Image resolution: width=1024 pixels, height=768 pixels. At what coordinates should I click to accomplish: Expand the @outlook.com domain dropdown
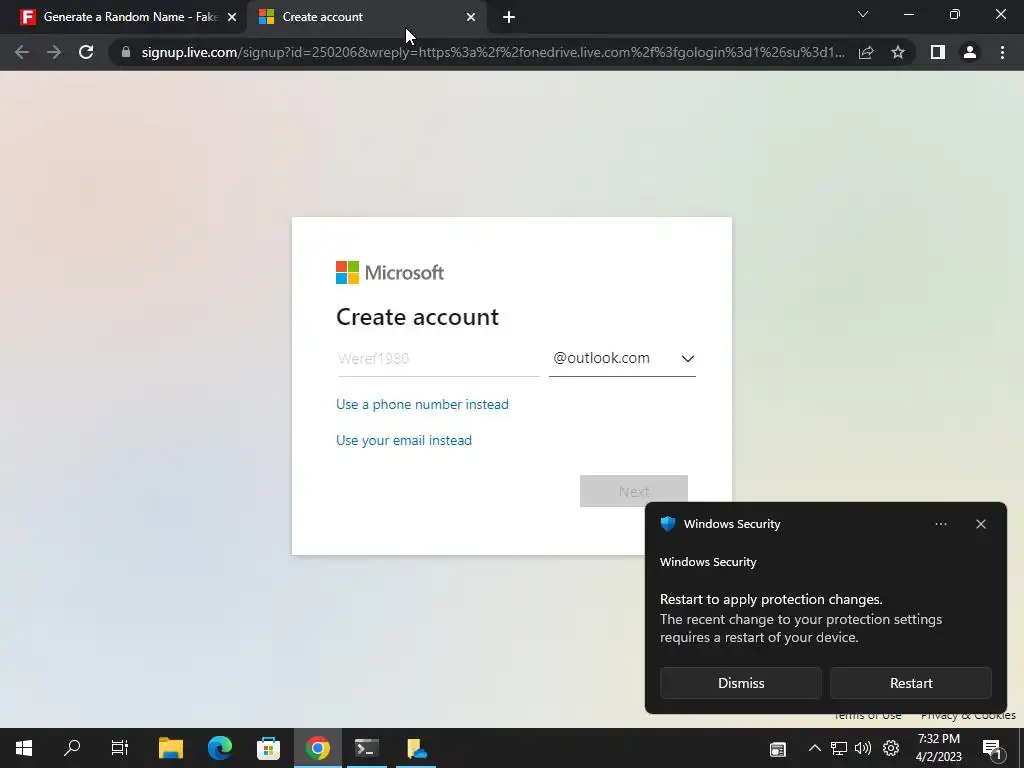click(622, 359)
